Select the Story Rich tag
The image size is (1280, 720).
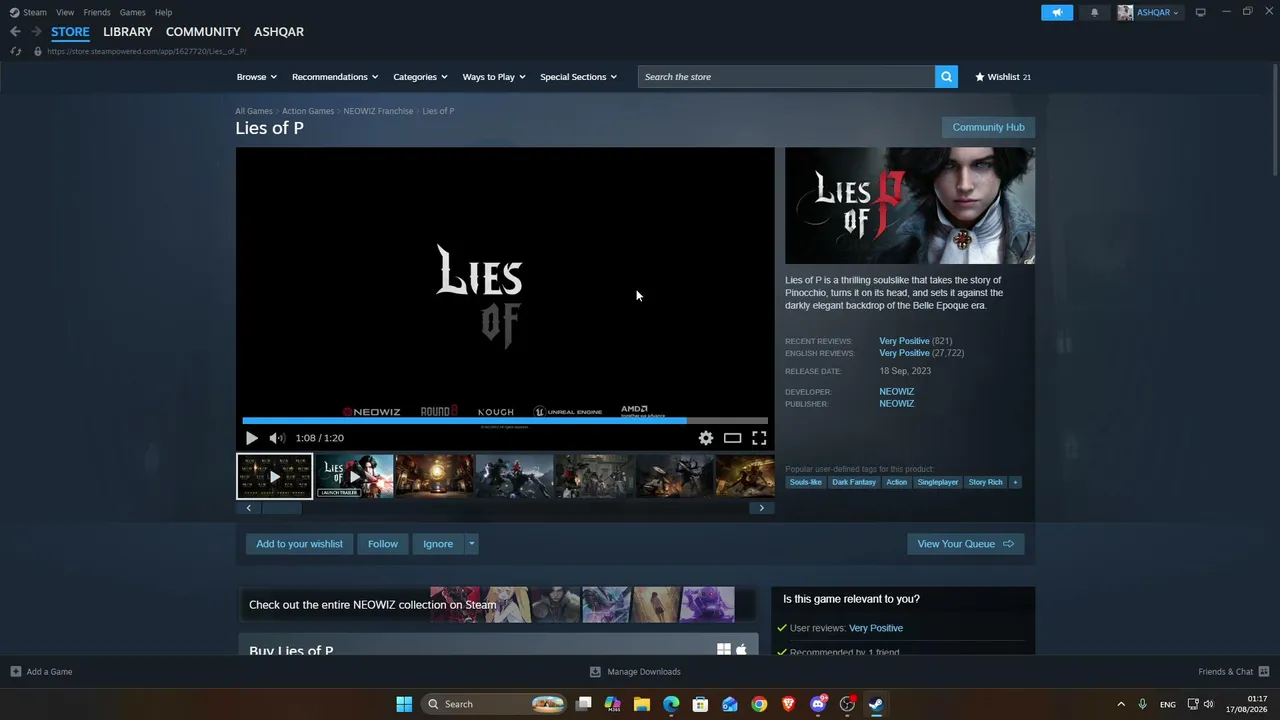click(x=985, y=482)
